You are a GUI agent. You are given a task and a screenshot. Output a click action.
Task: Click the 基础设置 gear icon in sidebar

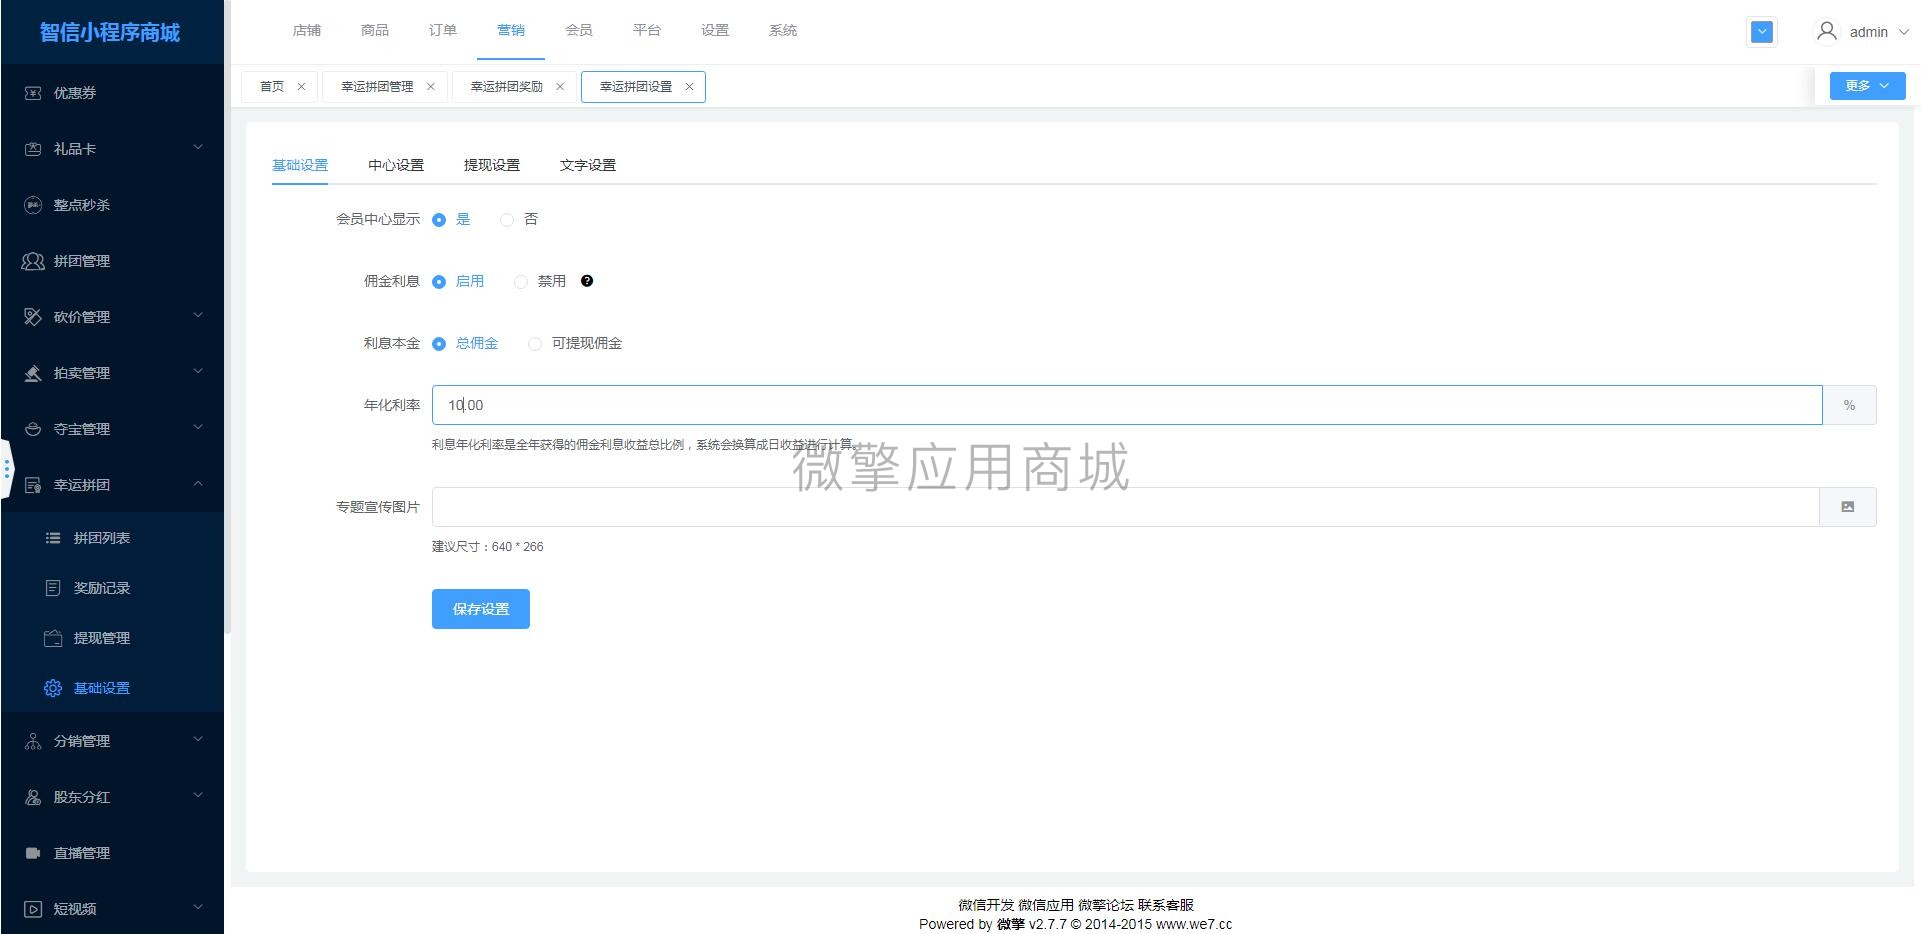point(53,688)
